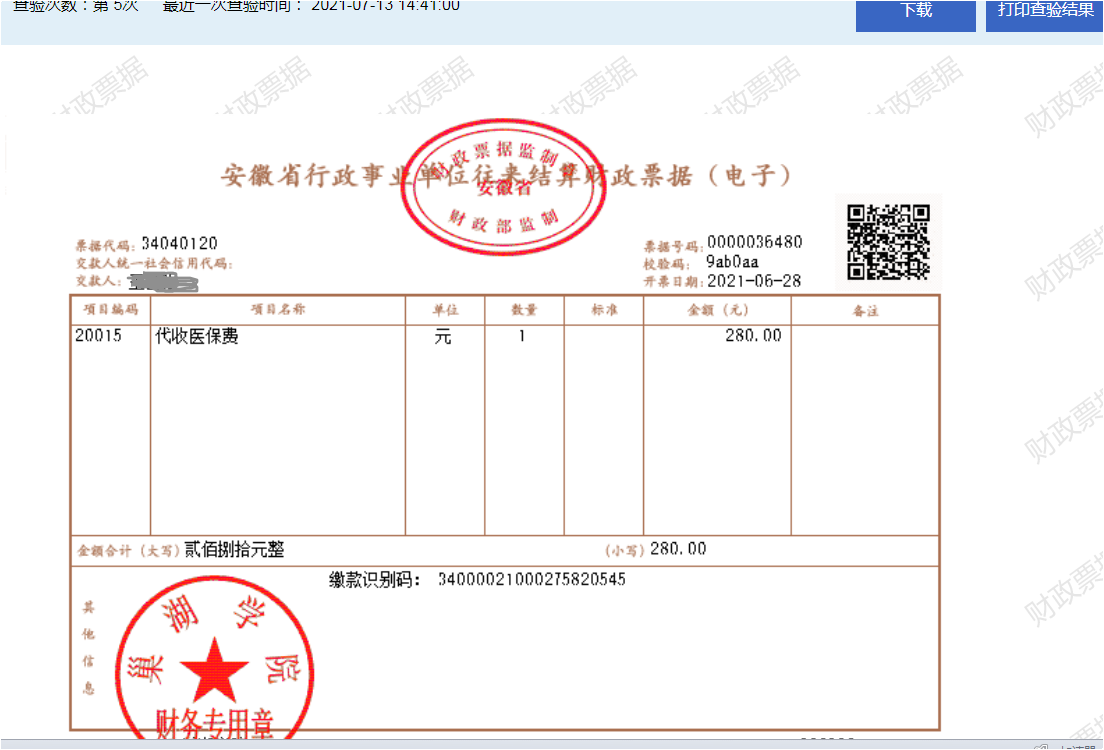Click the 财务专用章 text on the round stamp
Image resolution: width=1104 pixels, height=750 pixels.
tap(214, 724)
